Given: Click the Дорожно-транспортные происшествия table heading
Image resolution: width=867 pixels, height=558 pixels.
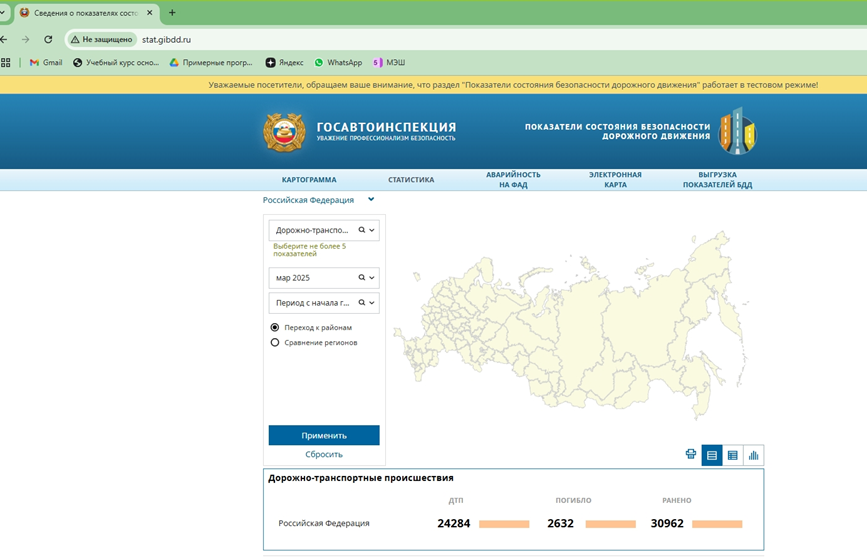Looking at the screenshot, I should click(361, 478).
